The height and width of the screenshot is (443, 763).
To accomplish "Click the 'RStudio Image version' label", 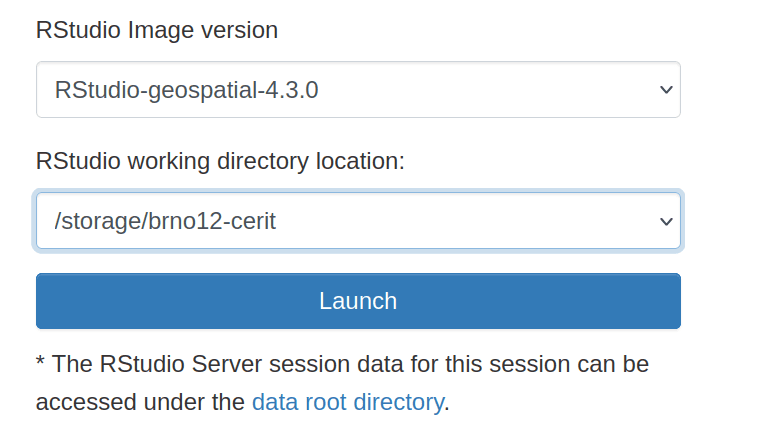I will click(x=157, y=30).
